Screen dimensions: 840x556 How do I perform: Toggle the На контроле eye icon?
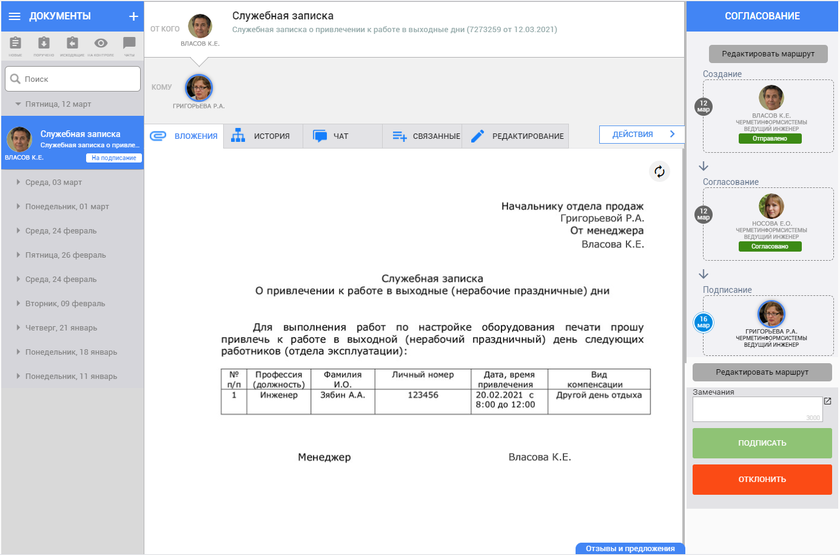point(100,45)
